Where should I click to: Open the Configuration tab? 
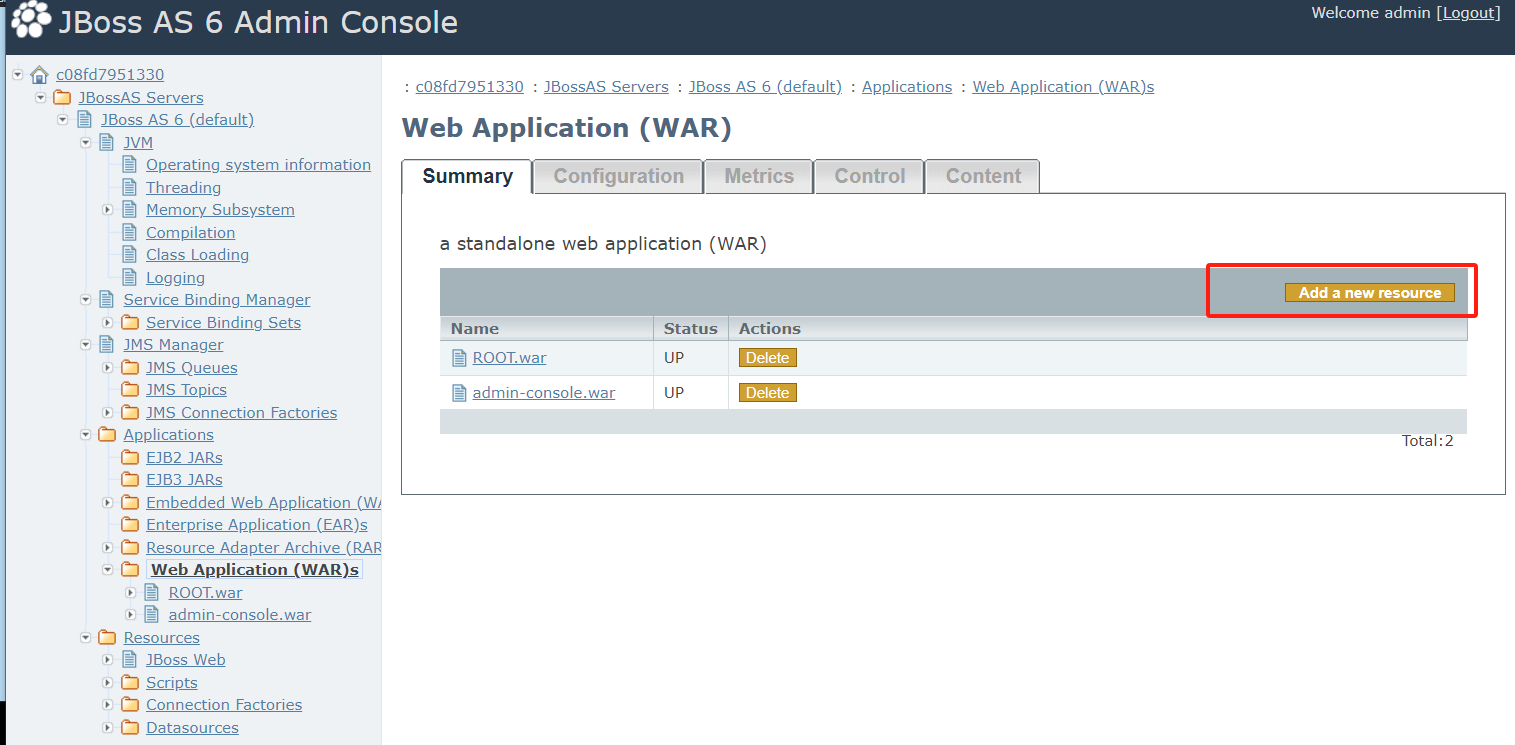click(619, 176)
